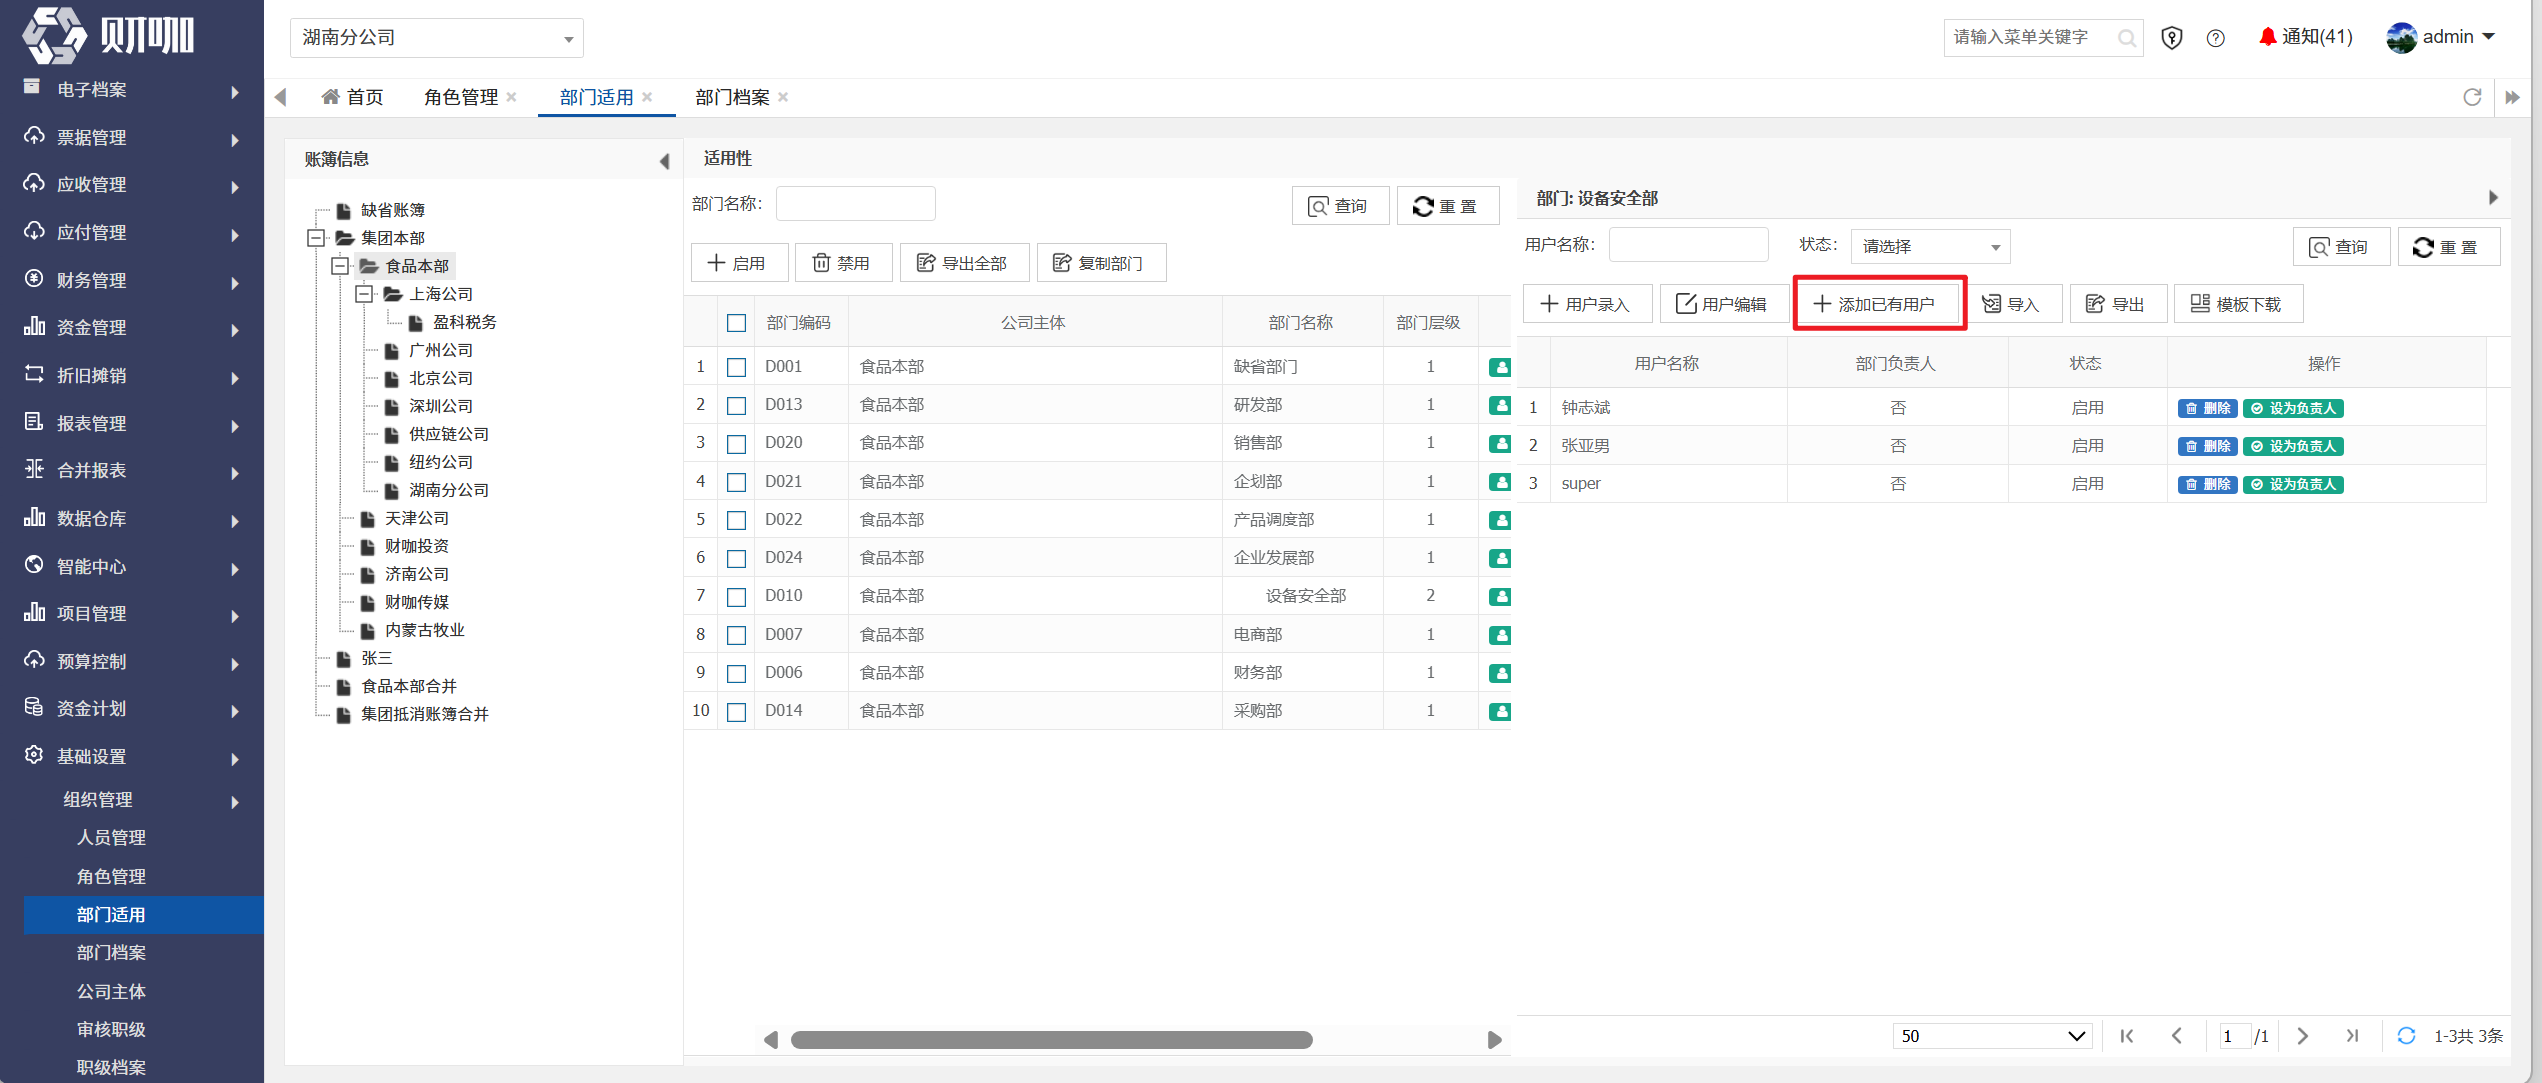Click pagination refresh icon at bottom right
The width and height of the screenshot is (2542, 1083).
coord(2406,1036)
